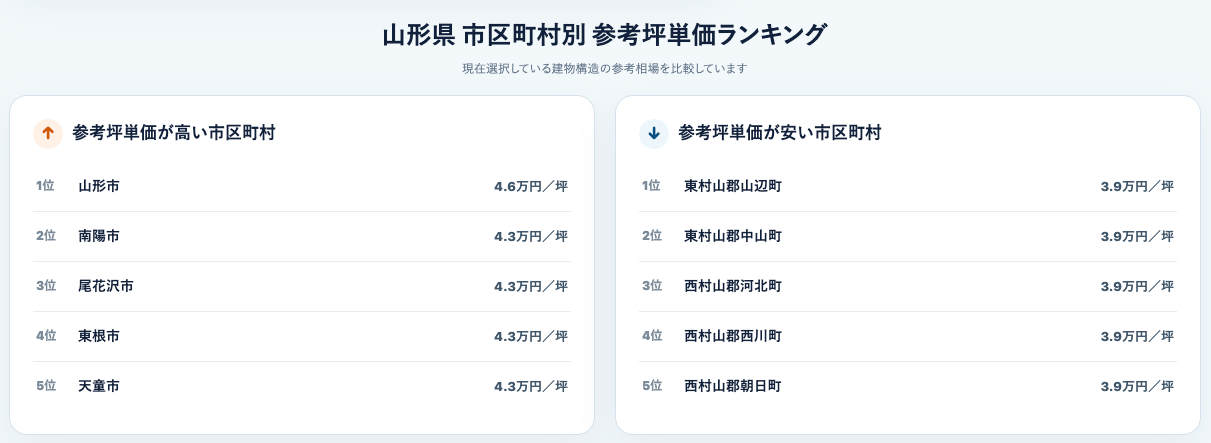The image size is (1211, 443).
Task: Select 南陽市 in the high ranking
Action: pyautogui.click(x=302, y=236)
